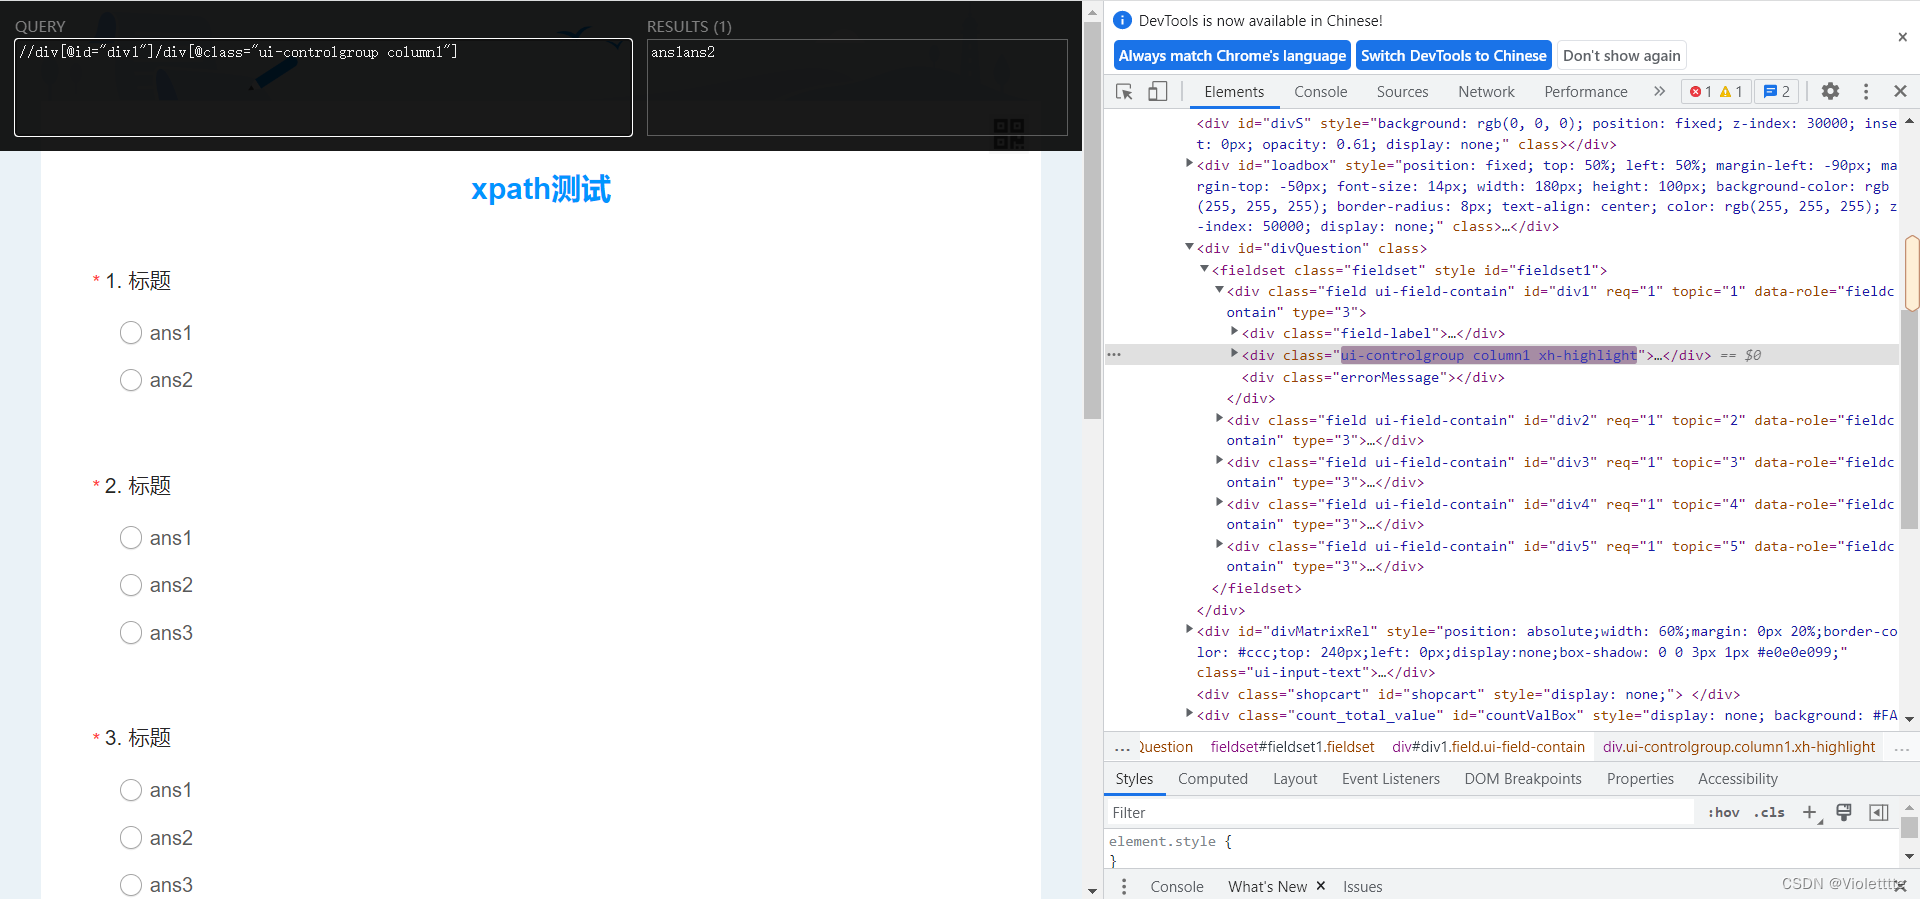Open the DOM Breakpoints tab

point(1522,779)
